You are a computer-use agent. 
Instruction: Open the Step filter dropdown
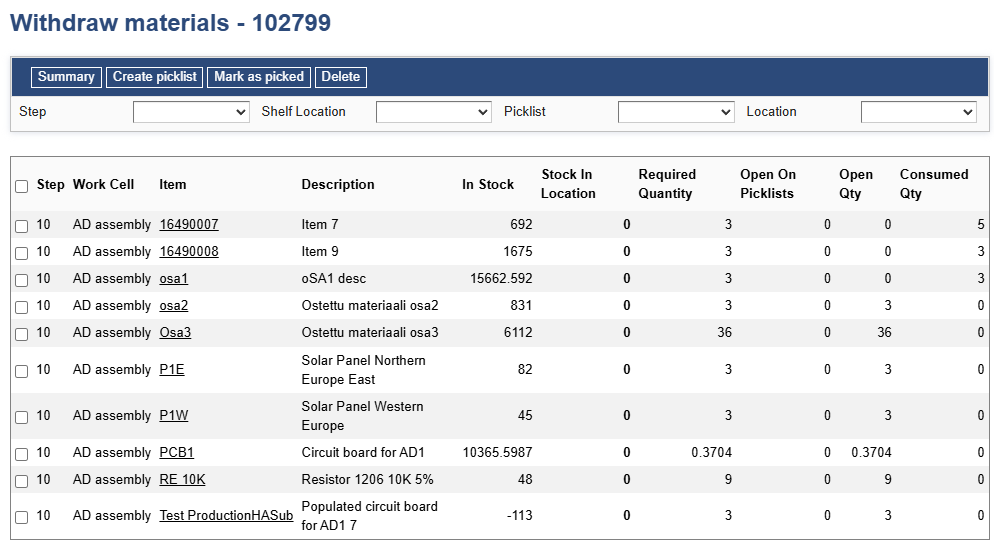[191, 112]
